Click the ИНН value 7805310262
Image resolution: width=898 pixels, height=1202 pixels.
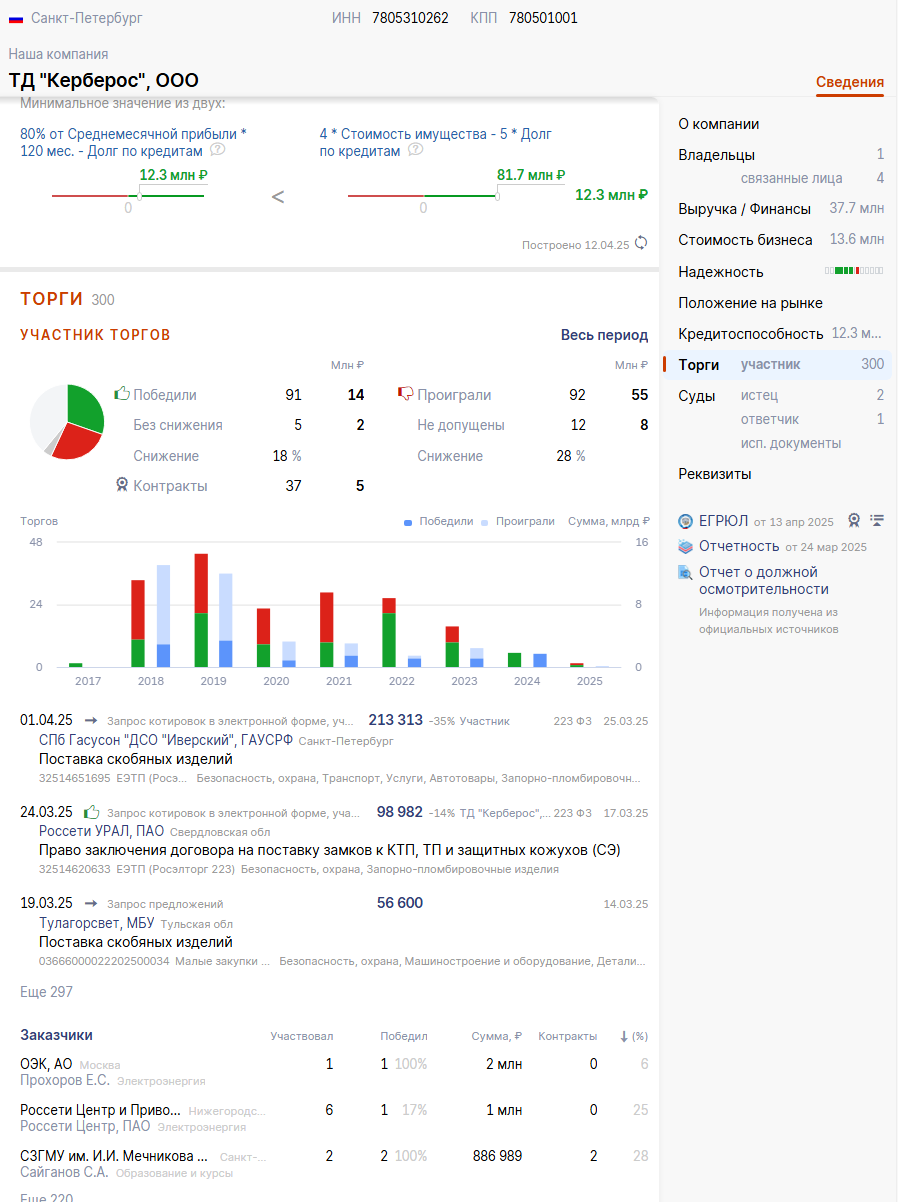(410, 18)
